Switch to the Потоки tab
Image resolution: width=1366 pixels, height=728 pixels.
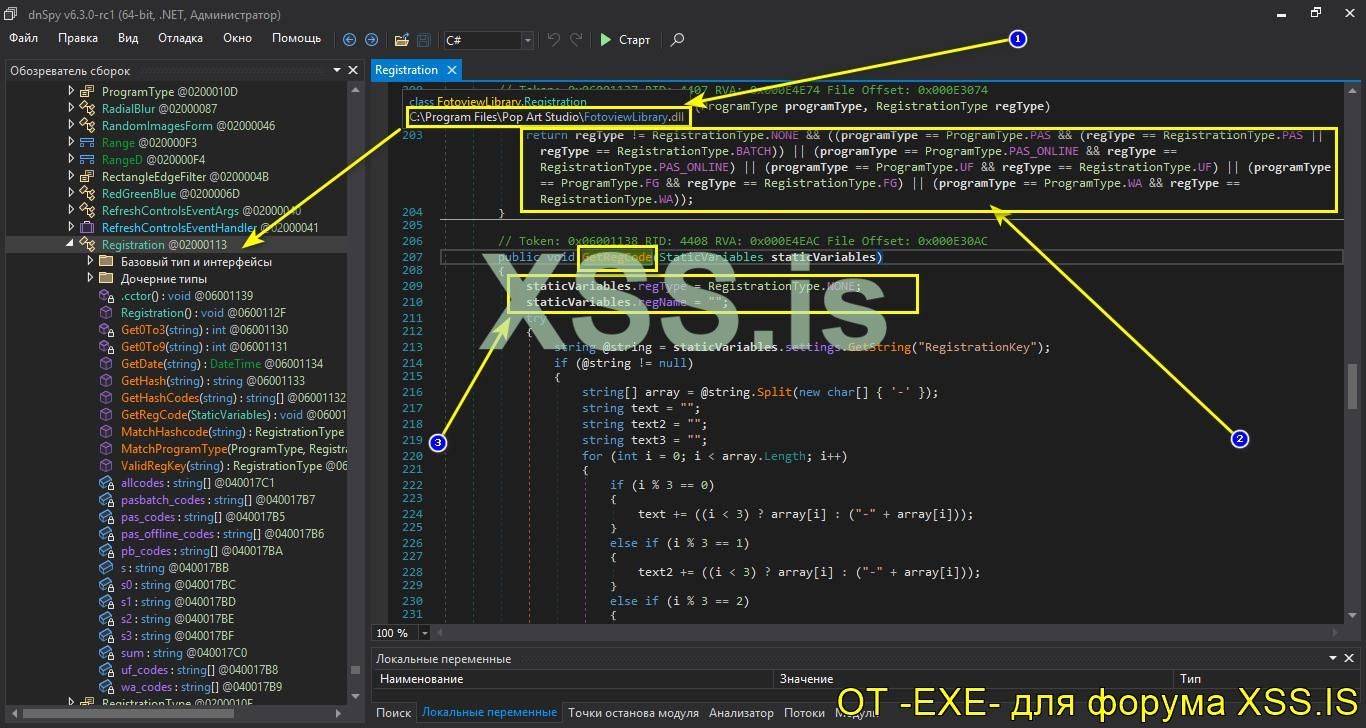coord(804,713)
